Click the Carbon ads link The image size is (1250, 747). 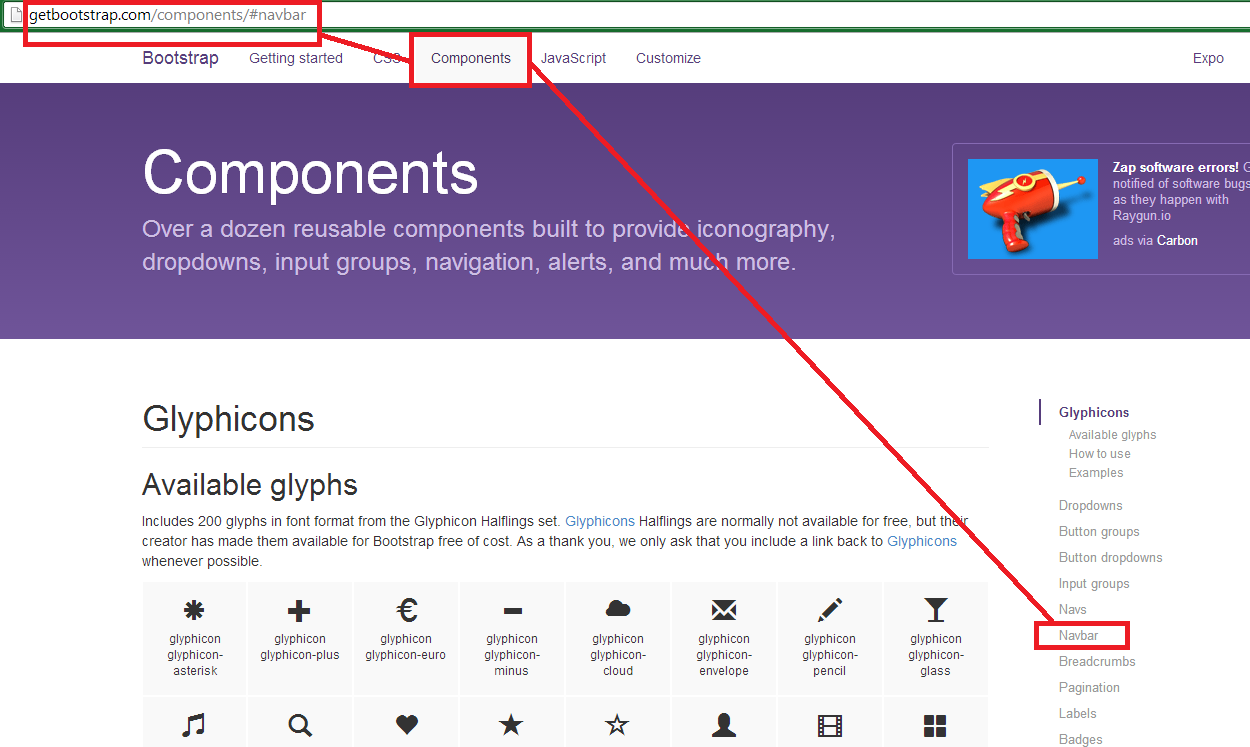[x=1177, y=240]
